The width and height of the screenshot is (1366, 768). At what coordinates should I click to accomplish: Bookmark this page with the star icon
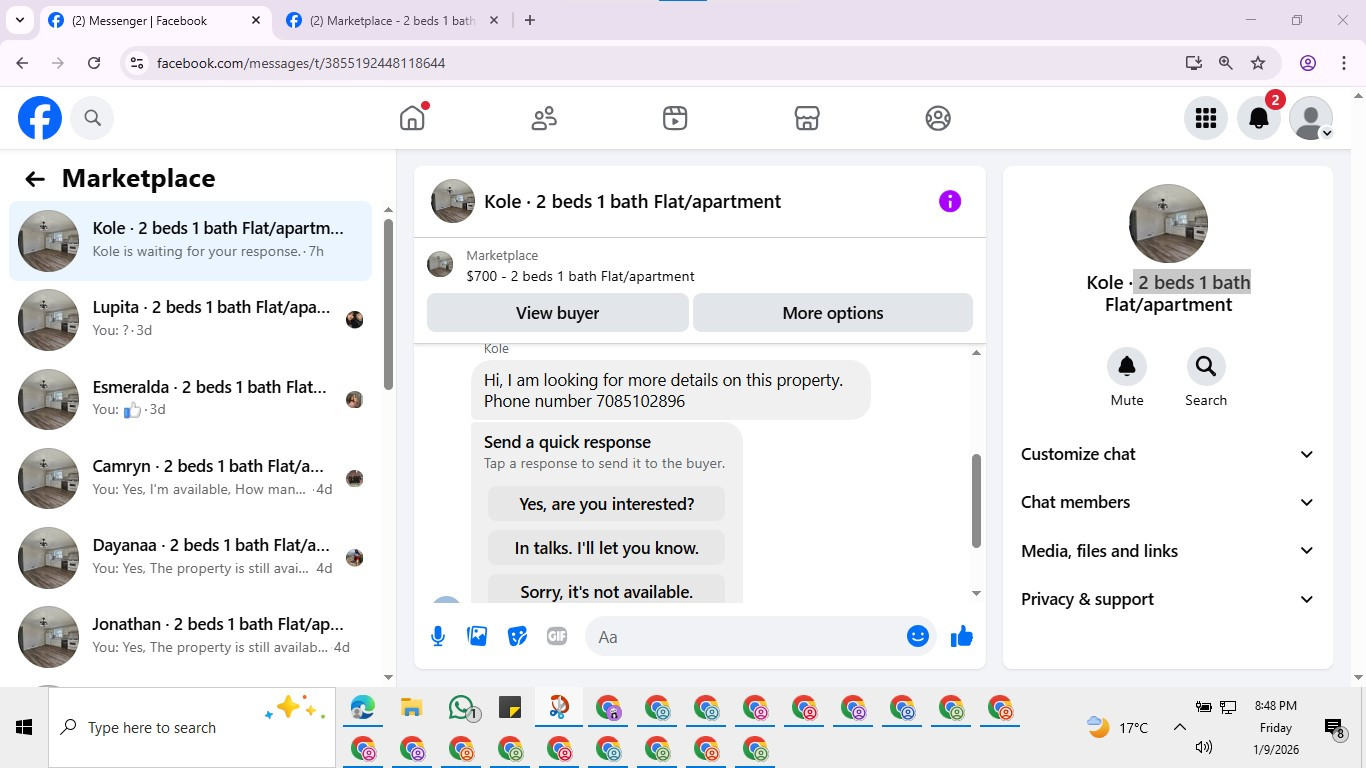coord(1258,63)
